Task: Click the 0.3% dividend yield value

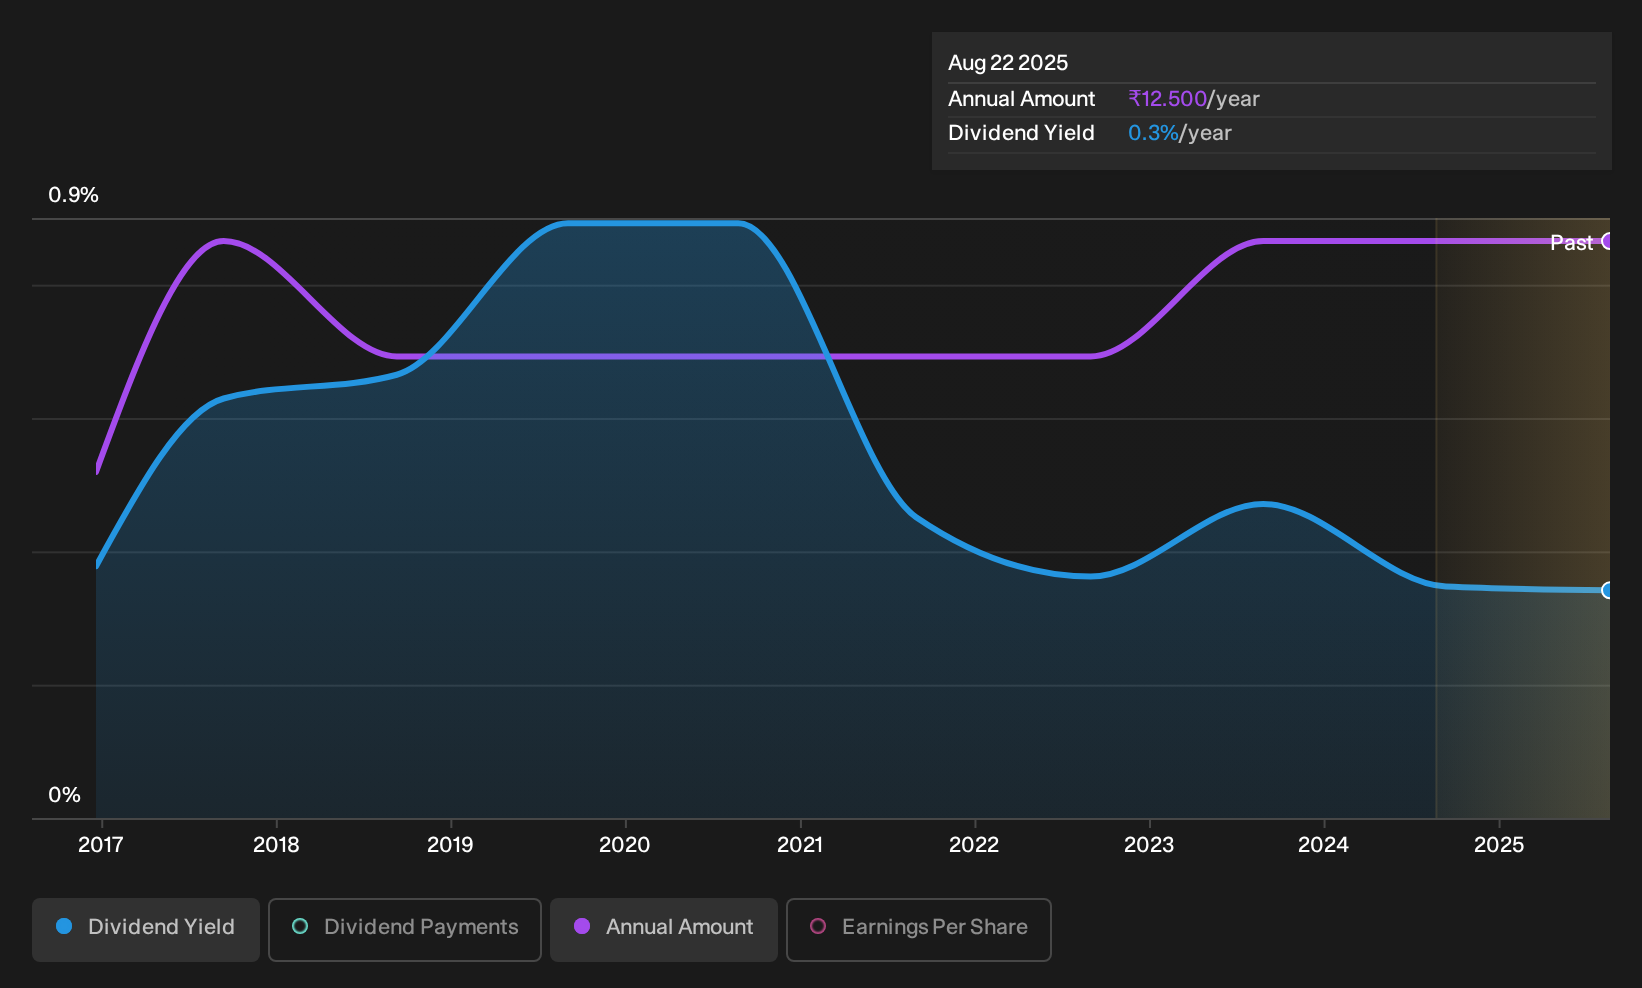Action: [x=1153, y=133]
